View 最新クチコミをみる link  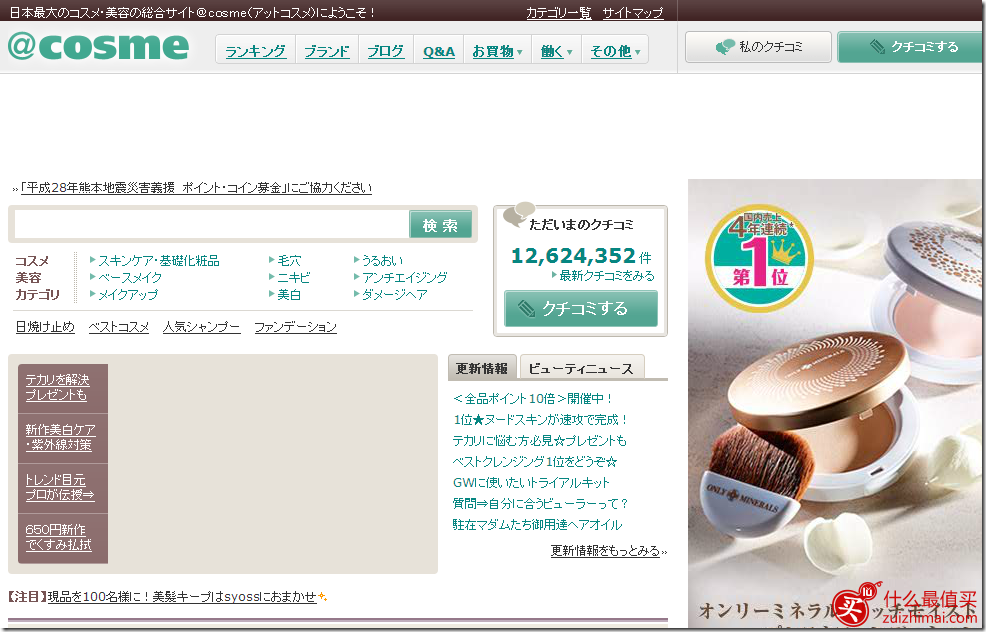point(607,275)
